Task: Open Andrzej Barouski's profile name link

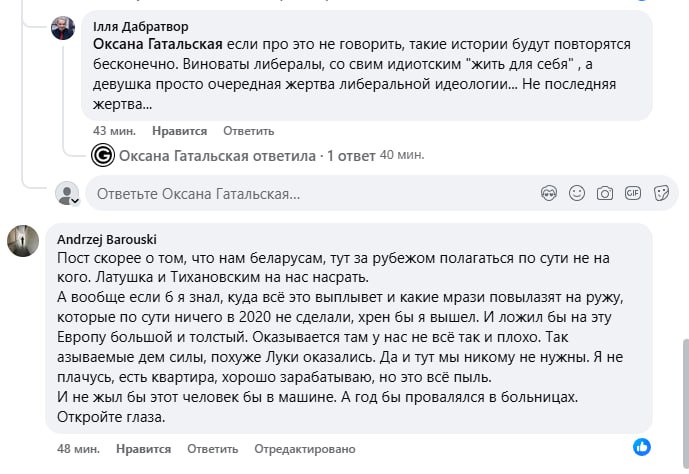Action: 107,239
